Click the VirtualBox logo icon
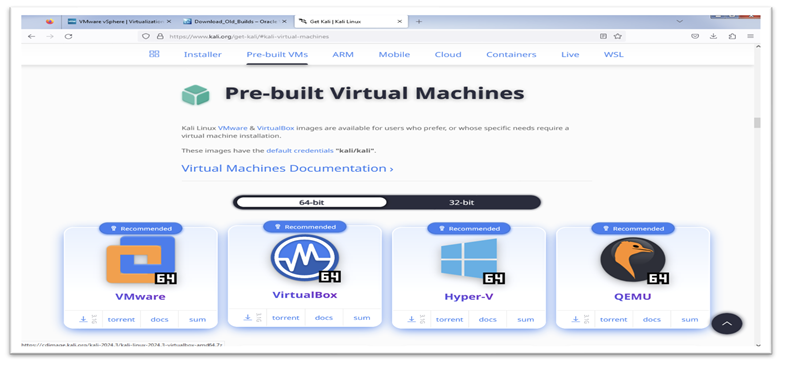This screenshot has width=798, height=368. [x=305, y=258]
